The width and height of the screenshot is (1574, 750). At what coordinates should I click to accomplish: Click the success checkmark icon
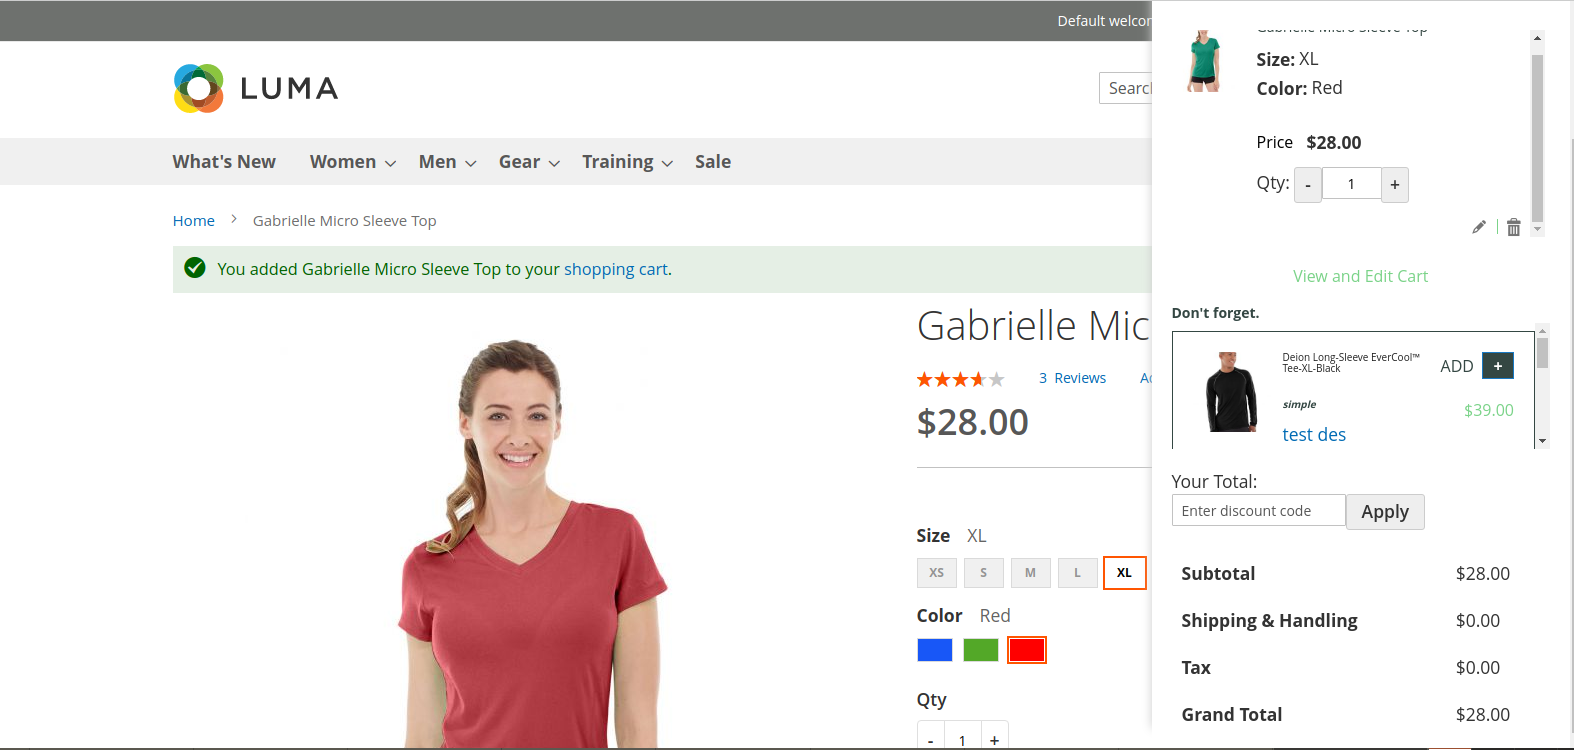click(195, 268)
